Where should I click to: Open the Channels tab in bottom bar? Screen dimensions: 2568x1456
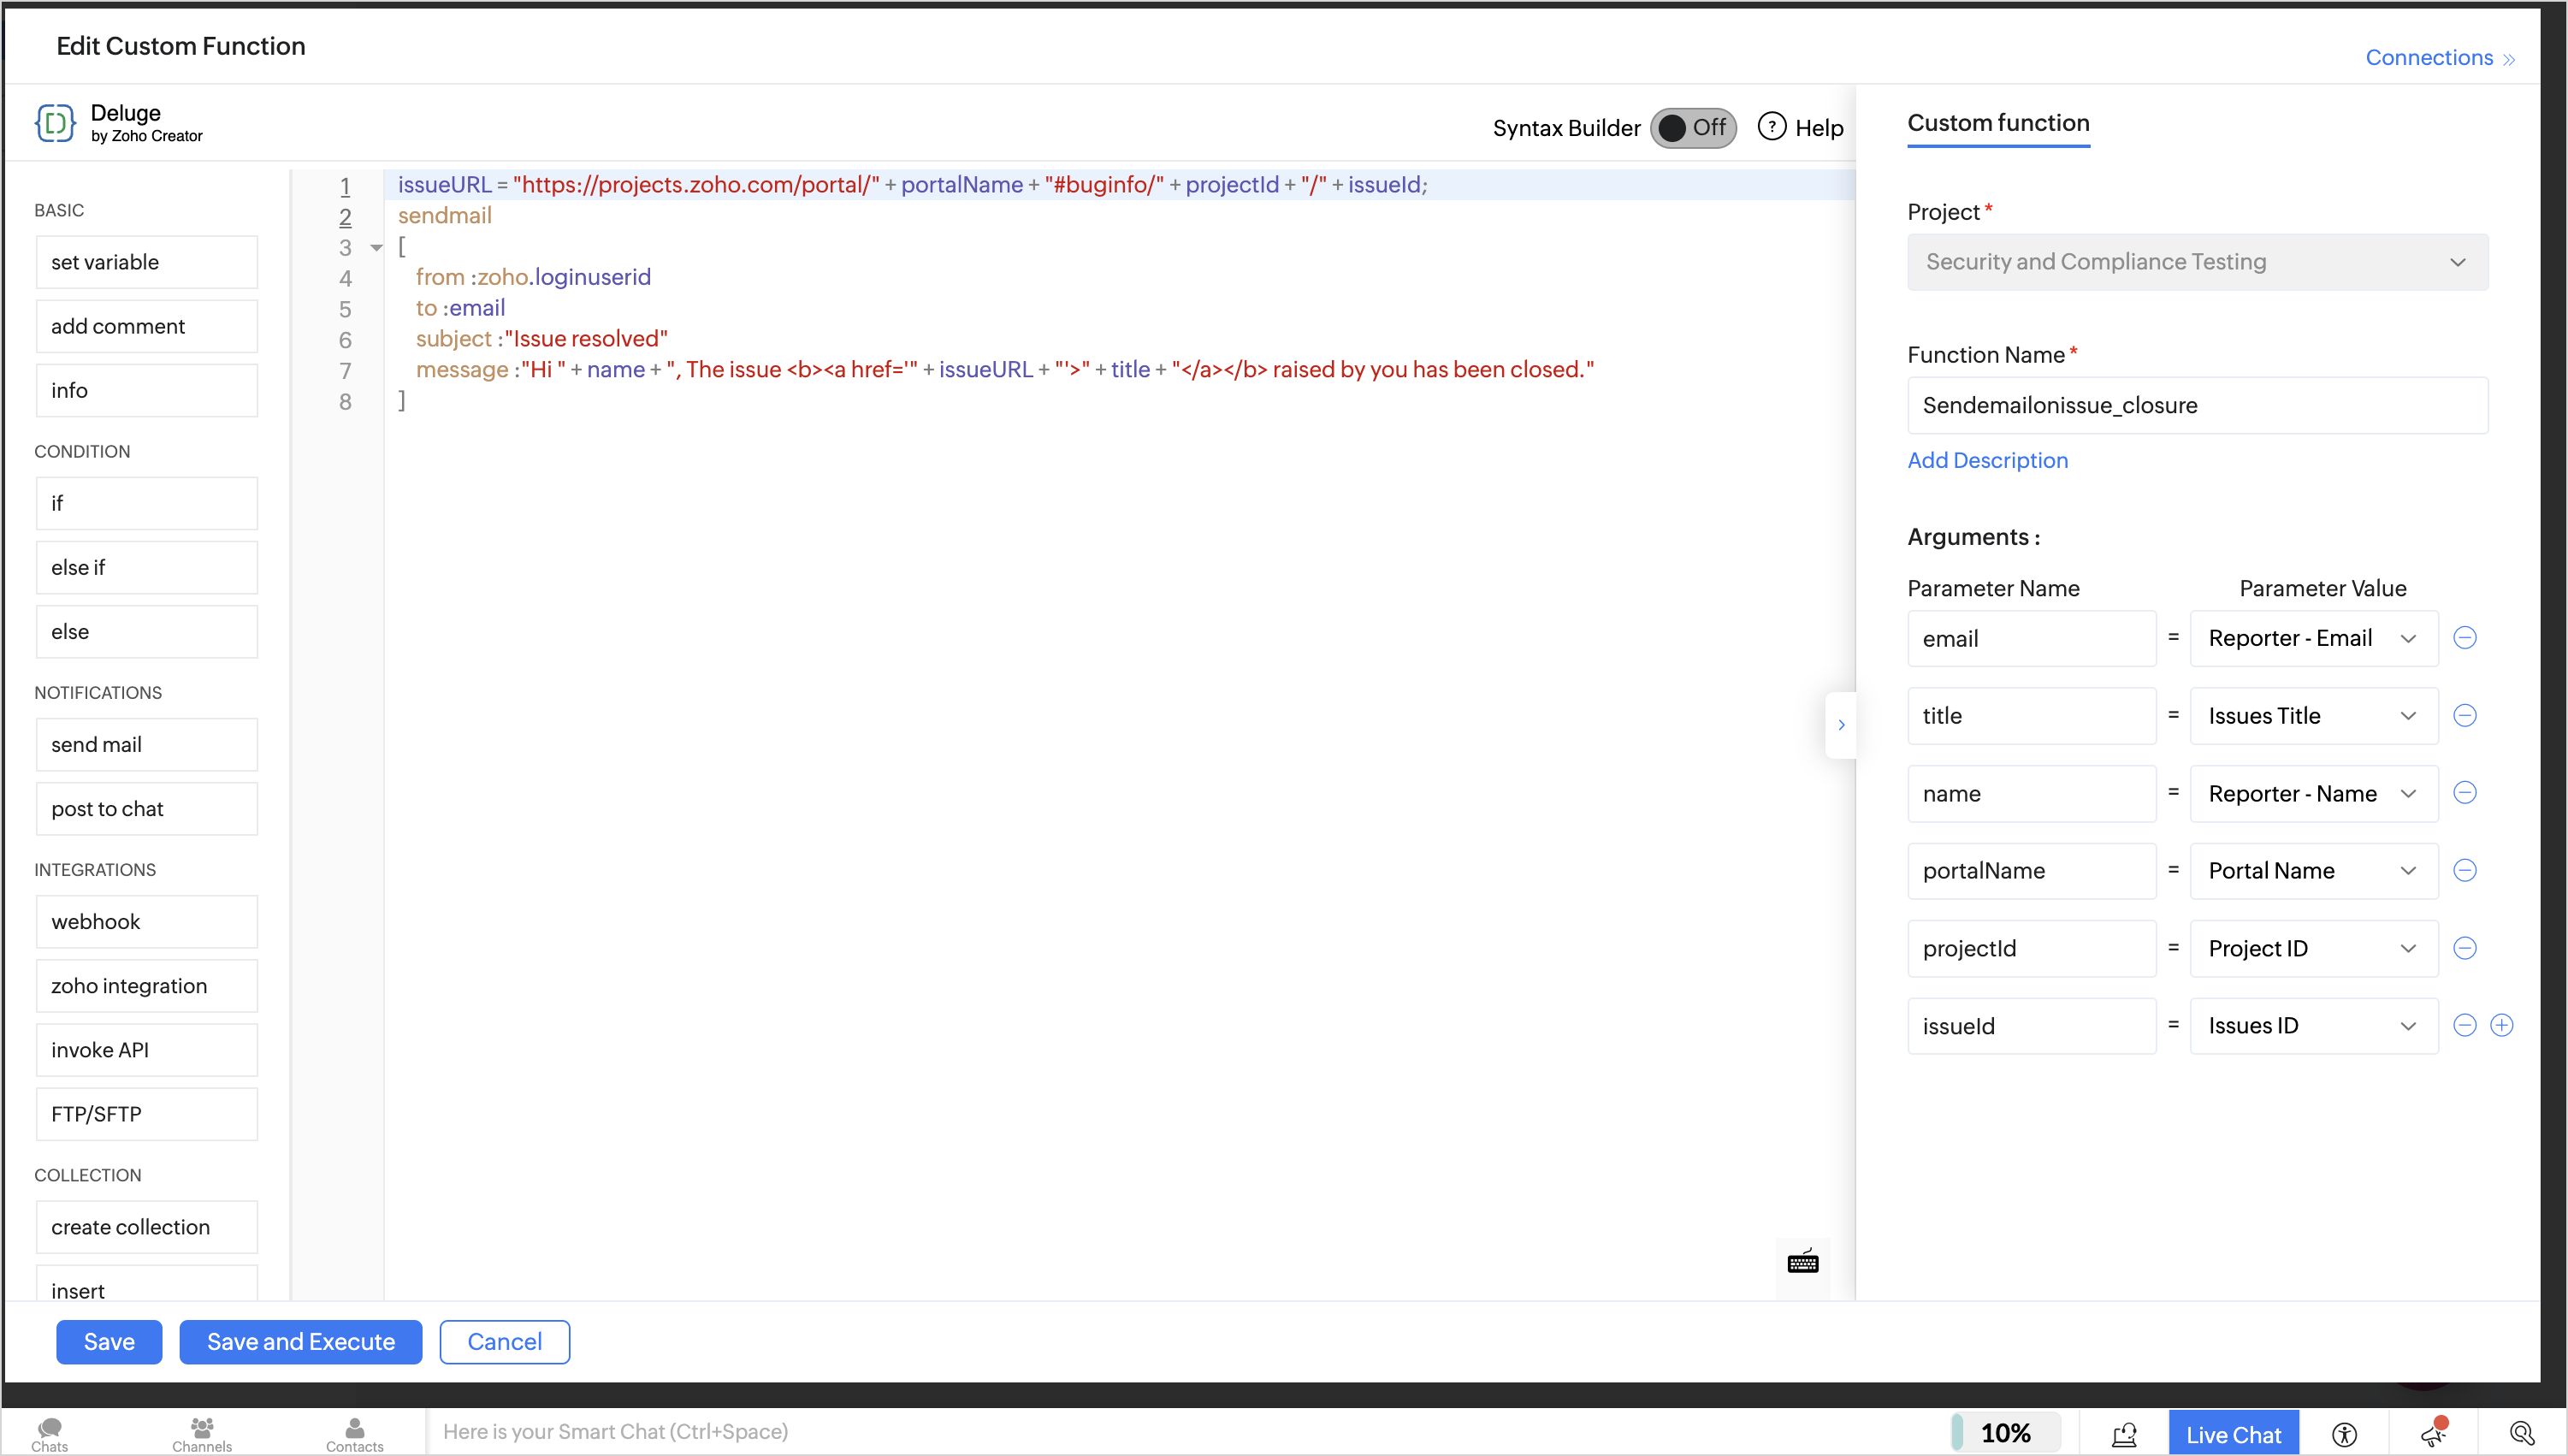[202, 1433]
